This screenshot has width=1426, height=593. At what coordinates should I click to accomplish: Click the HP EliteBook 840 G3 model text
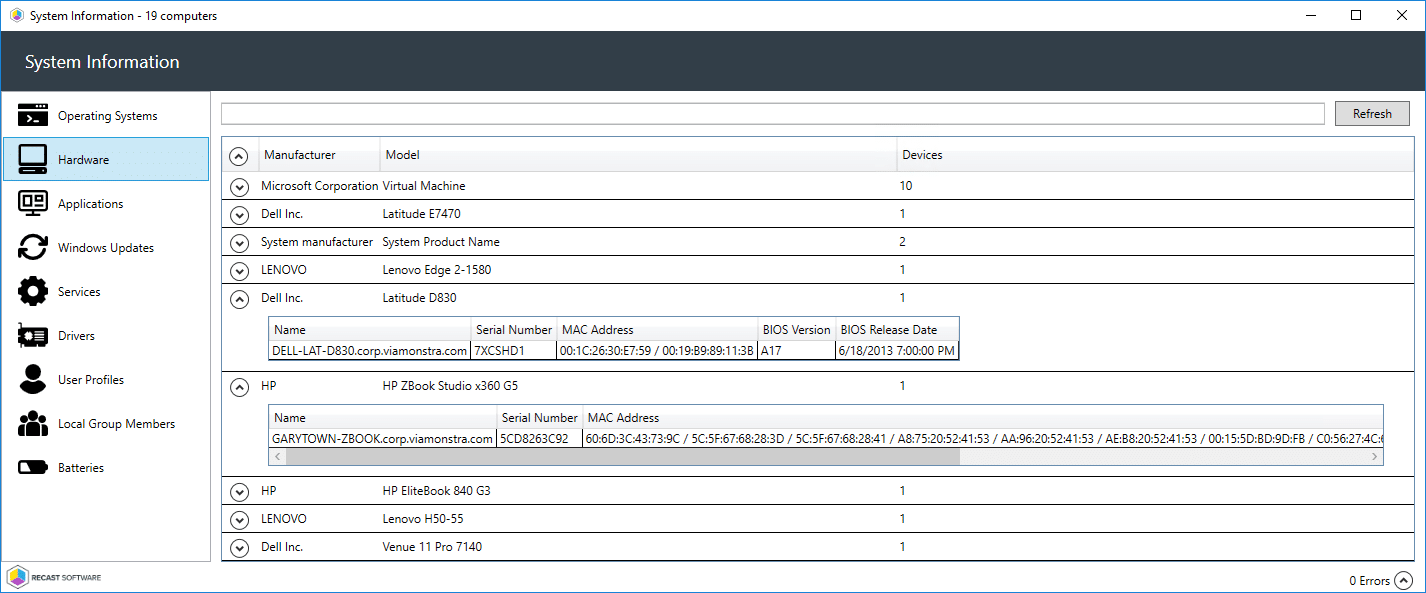436,491
